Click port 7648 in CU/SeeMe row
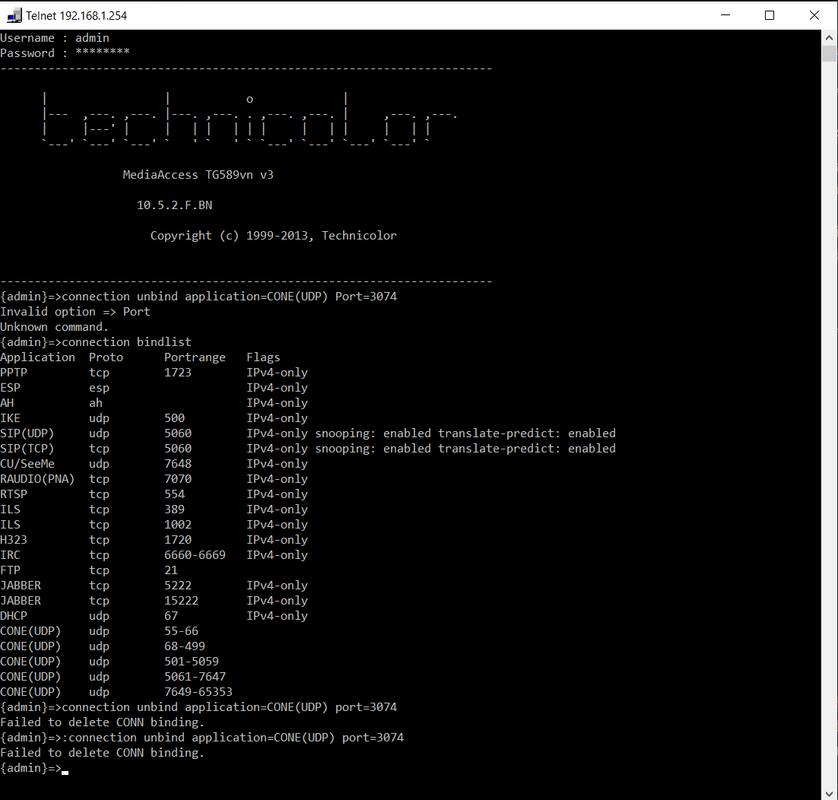The height and width of the screenshot is (800, 838). pos(177,464)
